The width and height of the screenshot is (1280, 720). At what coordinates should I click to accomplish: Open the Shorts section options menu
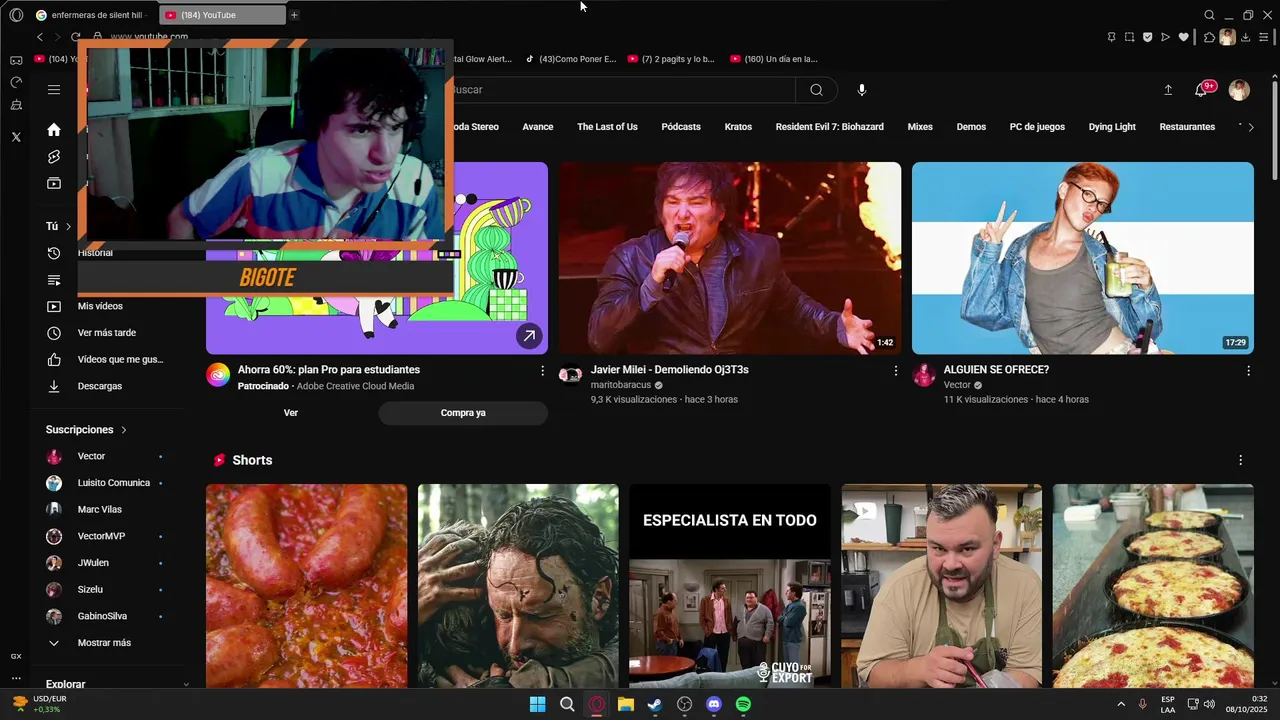(x=1240, y=460)
